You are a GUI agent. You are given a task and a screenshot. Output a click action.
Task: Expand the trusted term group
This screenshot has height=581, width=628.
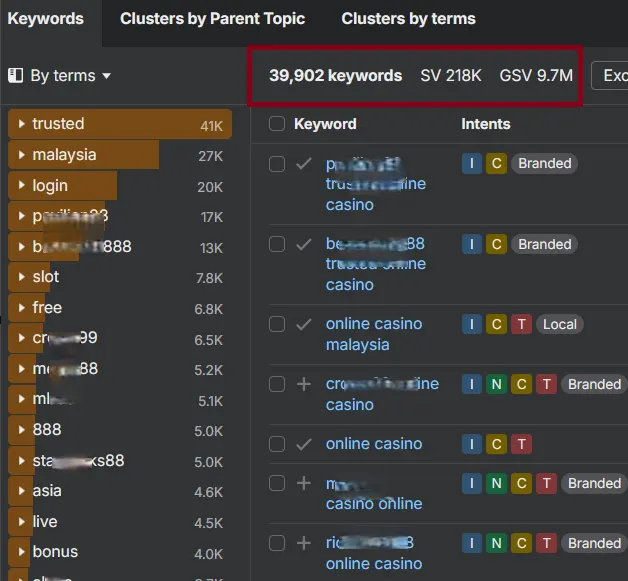click(x=22, y=124)
